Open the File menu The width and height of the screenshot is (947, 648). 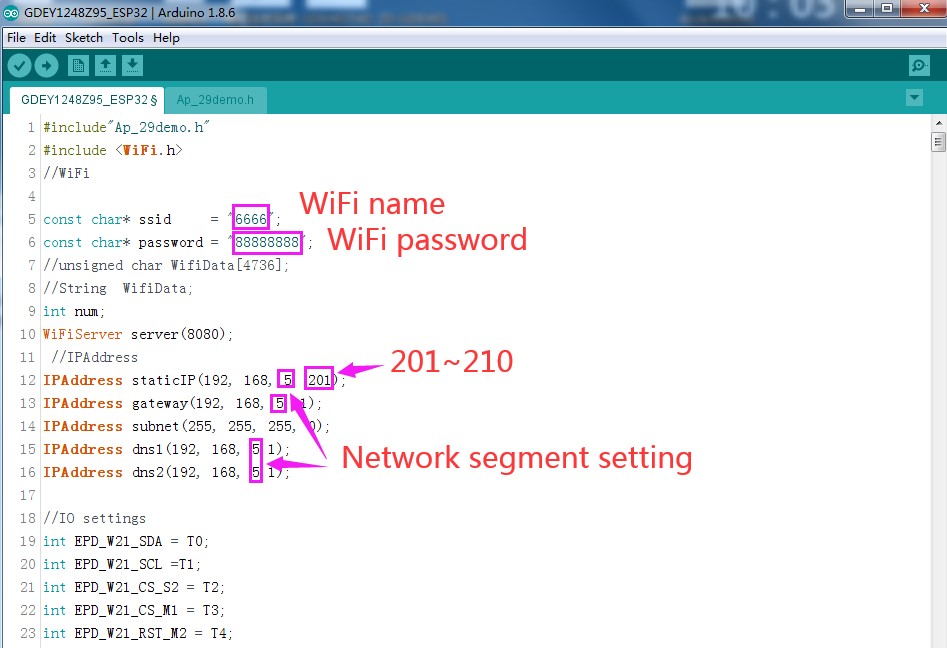[16, 37]
